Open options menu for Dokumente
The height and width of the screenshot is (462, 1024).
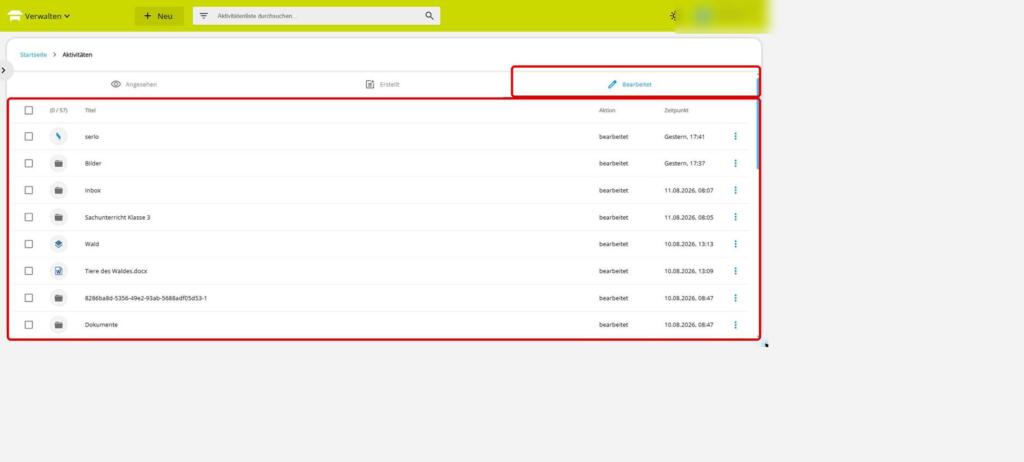pyautogui.click(x=735, y=325)
